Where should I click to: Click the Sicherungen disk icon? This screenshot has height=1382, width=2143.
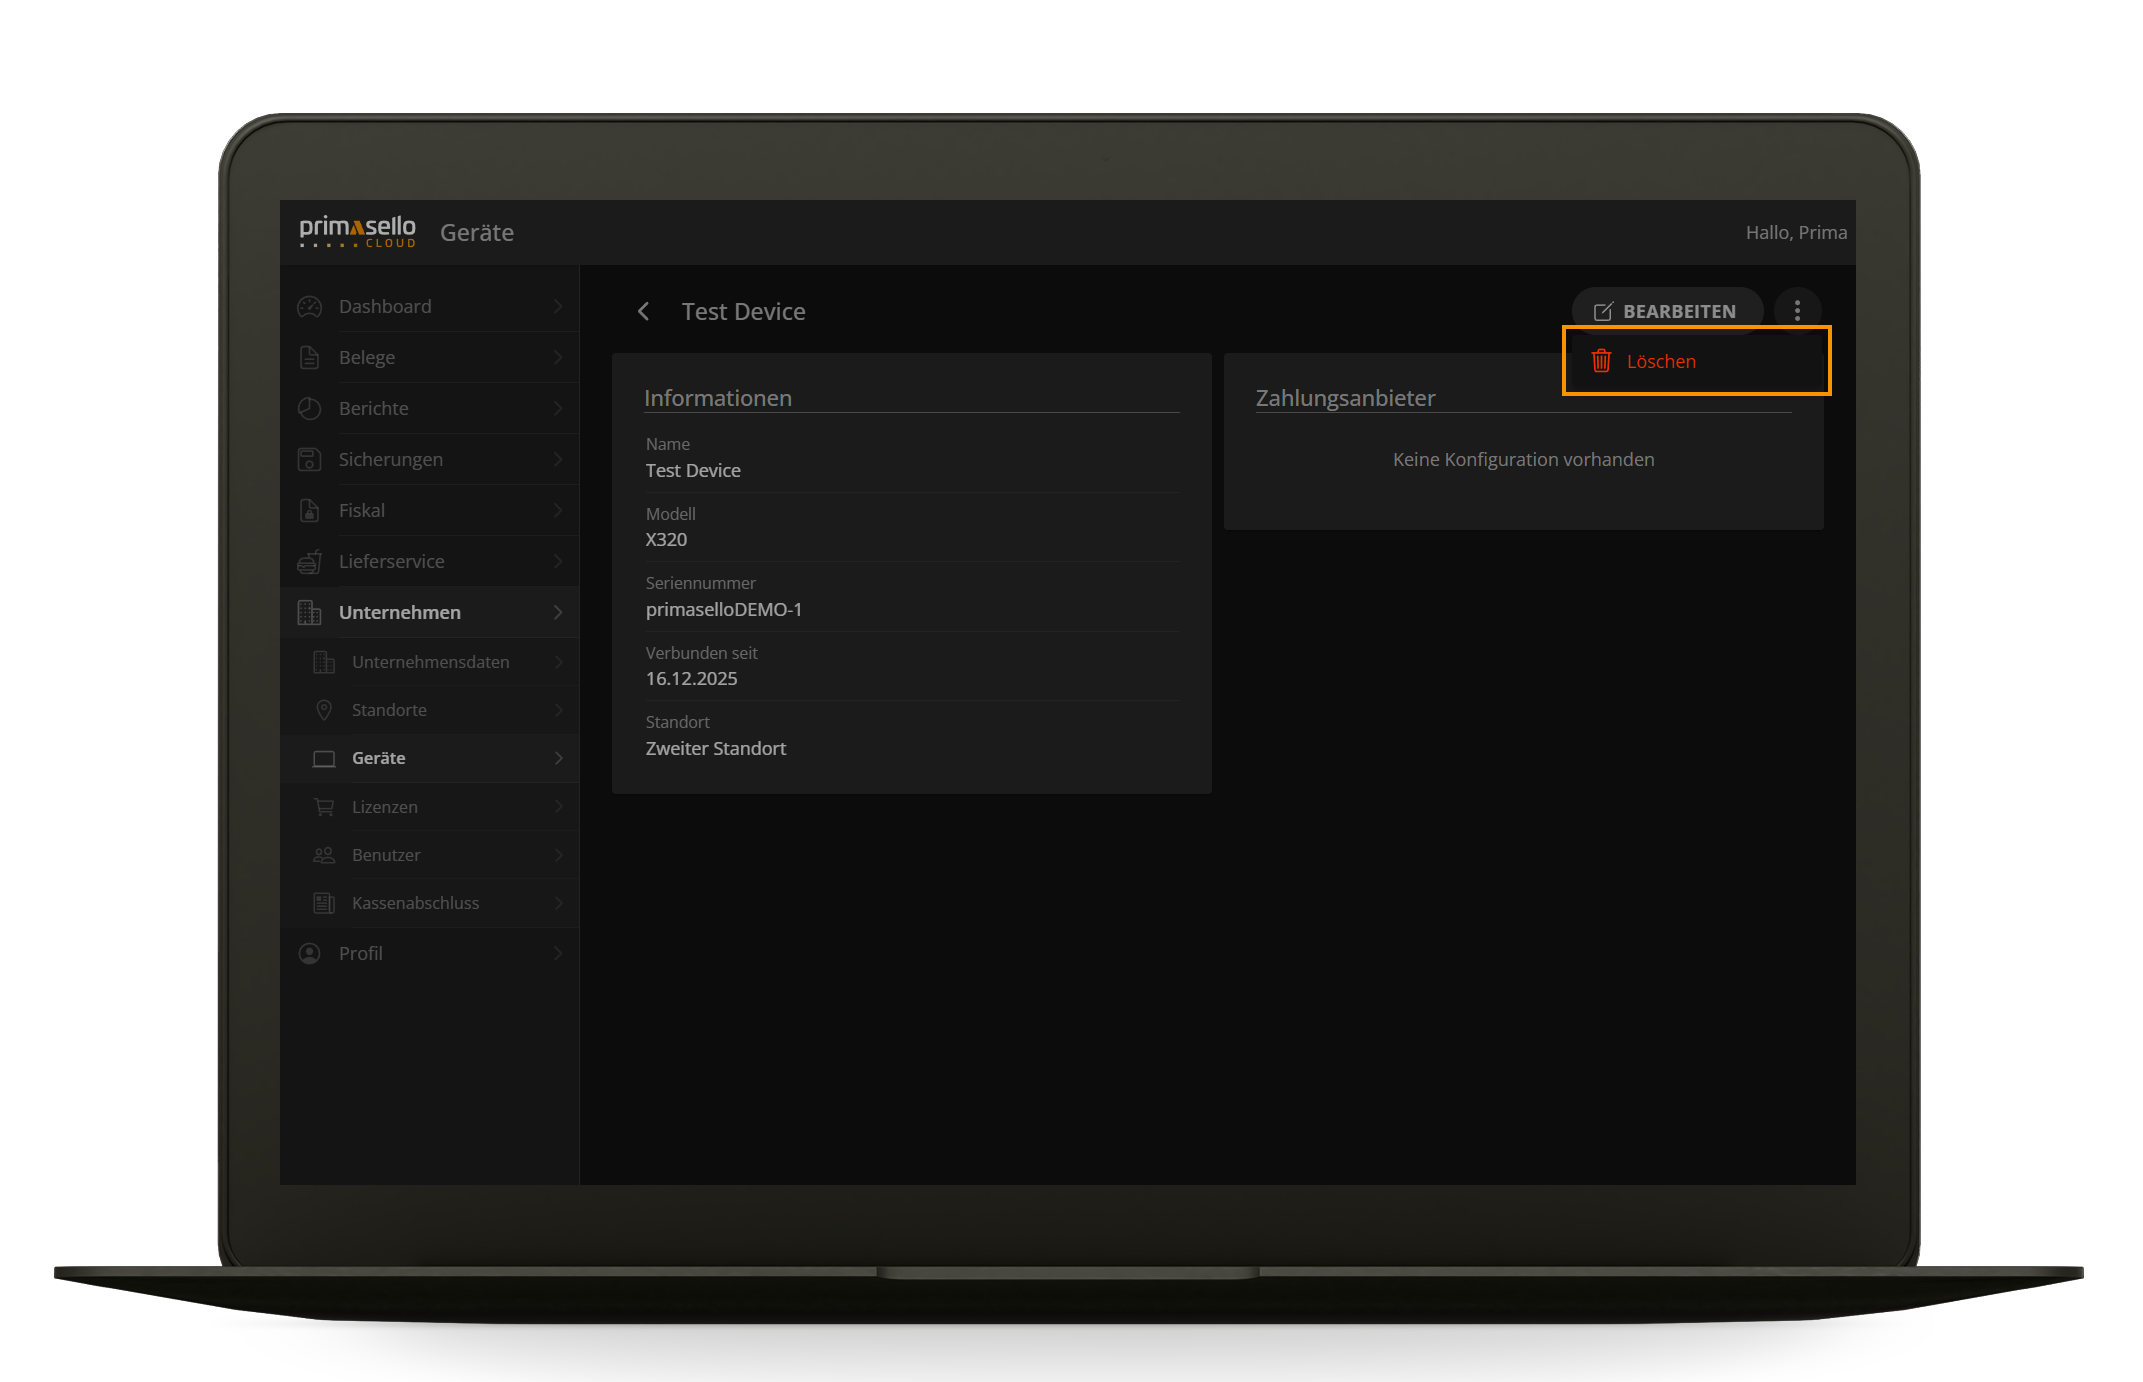click(310, 460)
